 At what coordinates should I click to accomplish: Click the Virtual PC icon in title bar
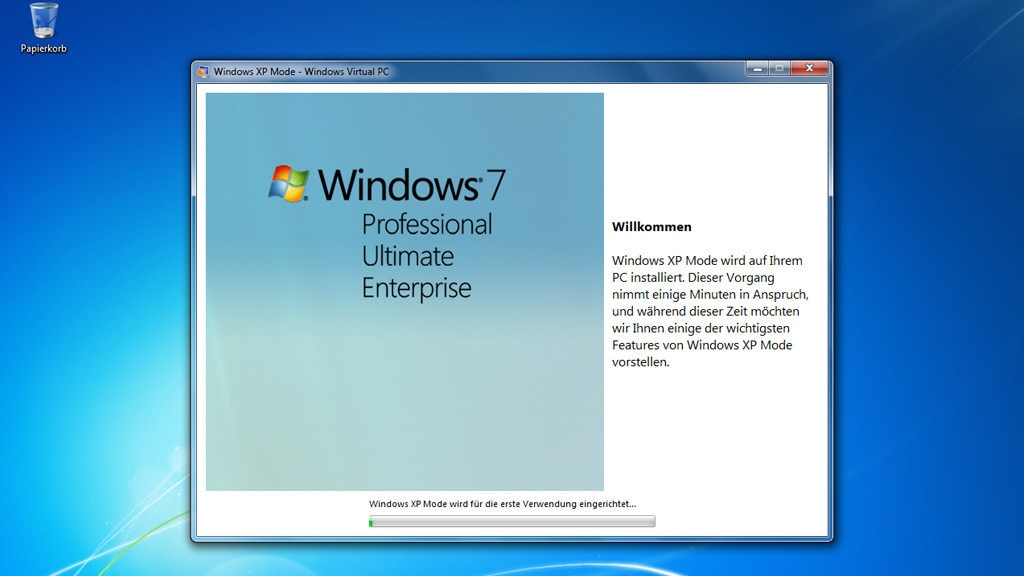pos(204,71)
